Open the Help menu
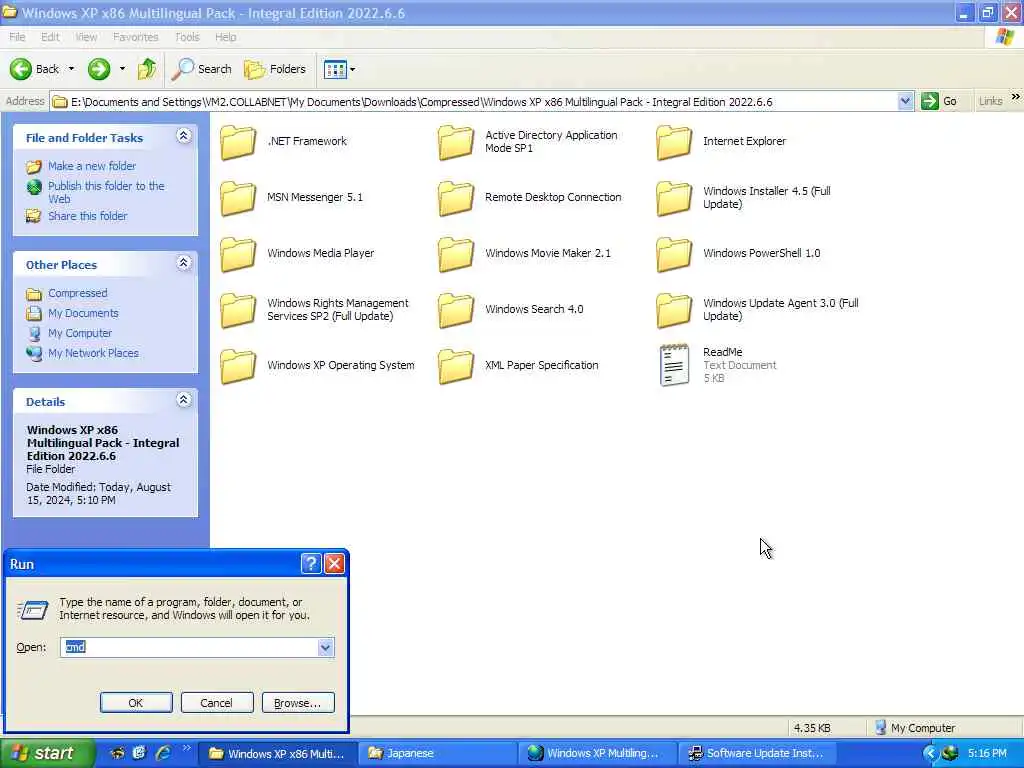Screen dimensions: 1024x768 click(225, 37)
